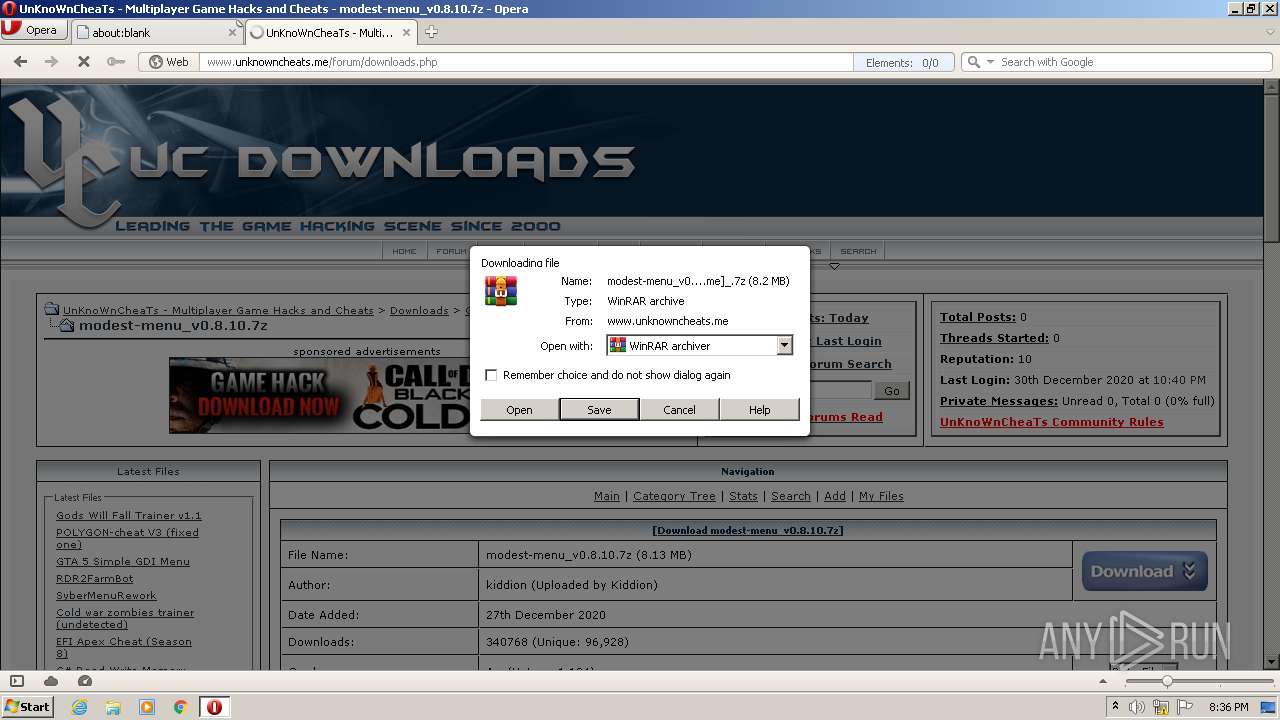Open the Main navigation link
1280x720 pixels.
pos(607,496)
